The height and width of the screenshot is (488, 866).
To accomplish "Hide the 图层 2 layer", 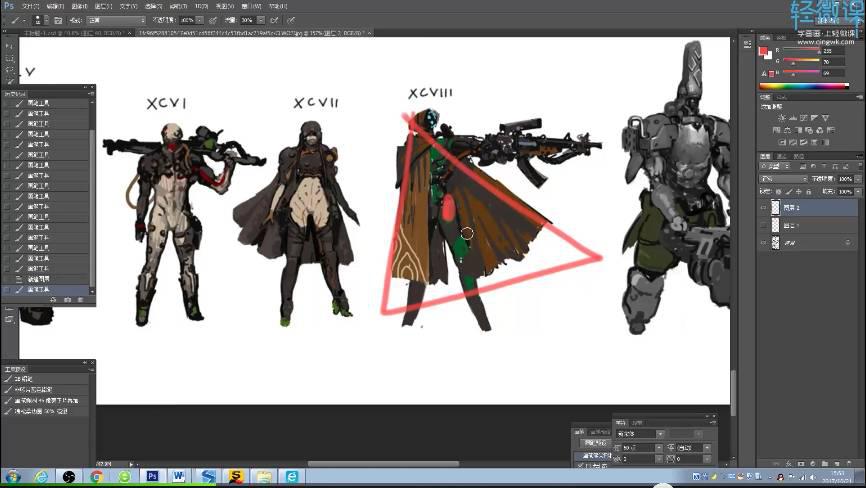I will click(764, 208).
